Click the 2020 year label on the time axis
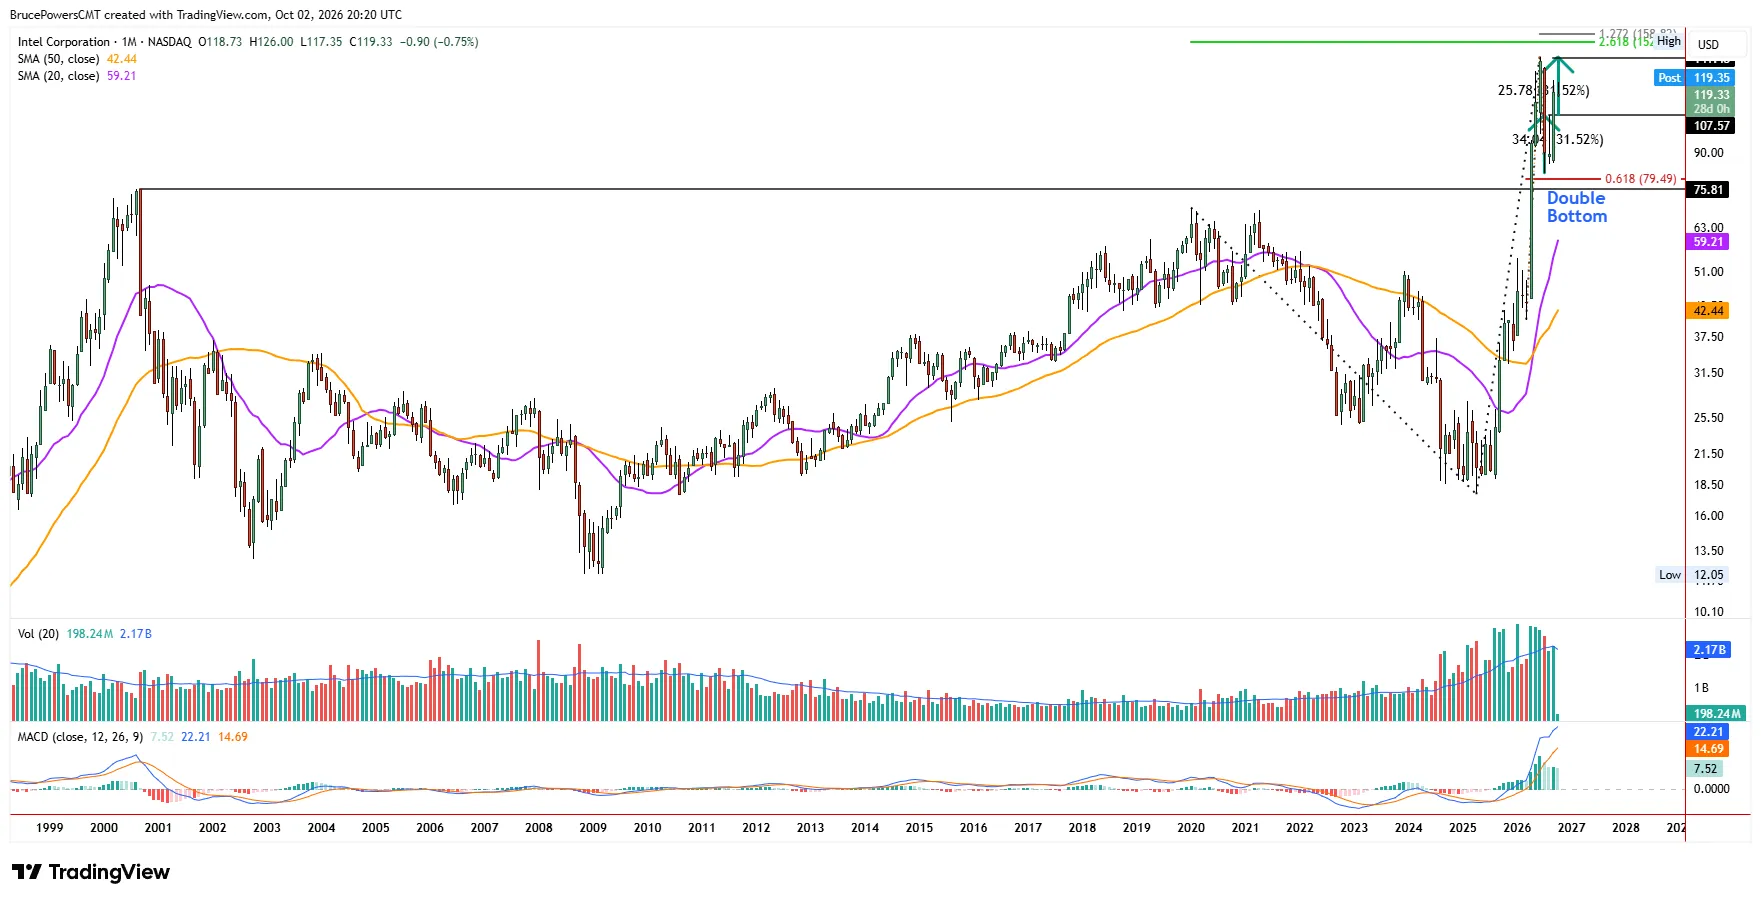This screenshot has width=1761, height=902. (x=1191, y=828)
